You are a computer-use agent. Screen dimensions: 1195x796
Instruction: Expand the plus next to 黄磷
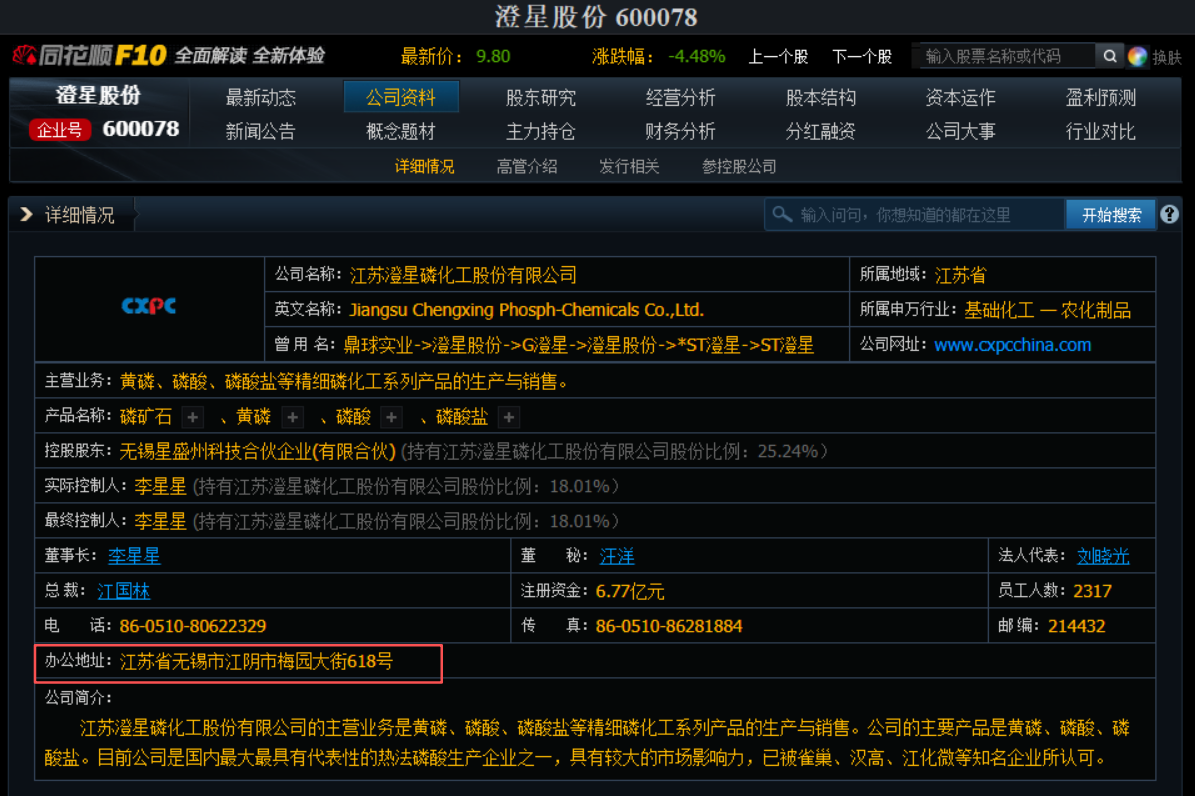[292, 417]
